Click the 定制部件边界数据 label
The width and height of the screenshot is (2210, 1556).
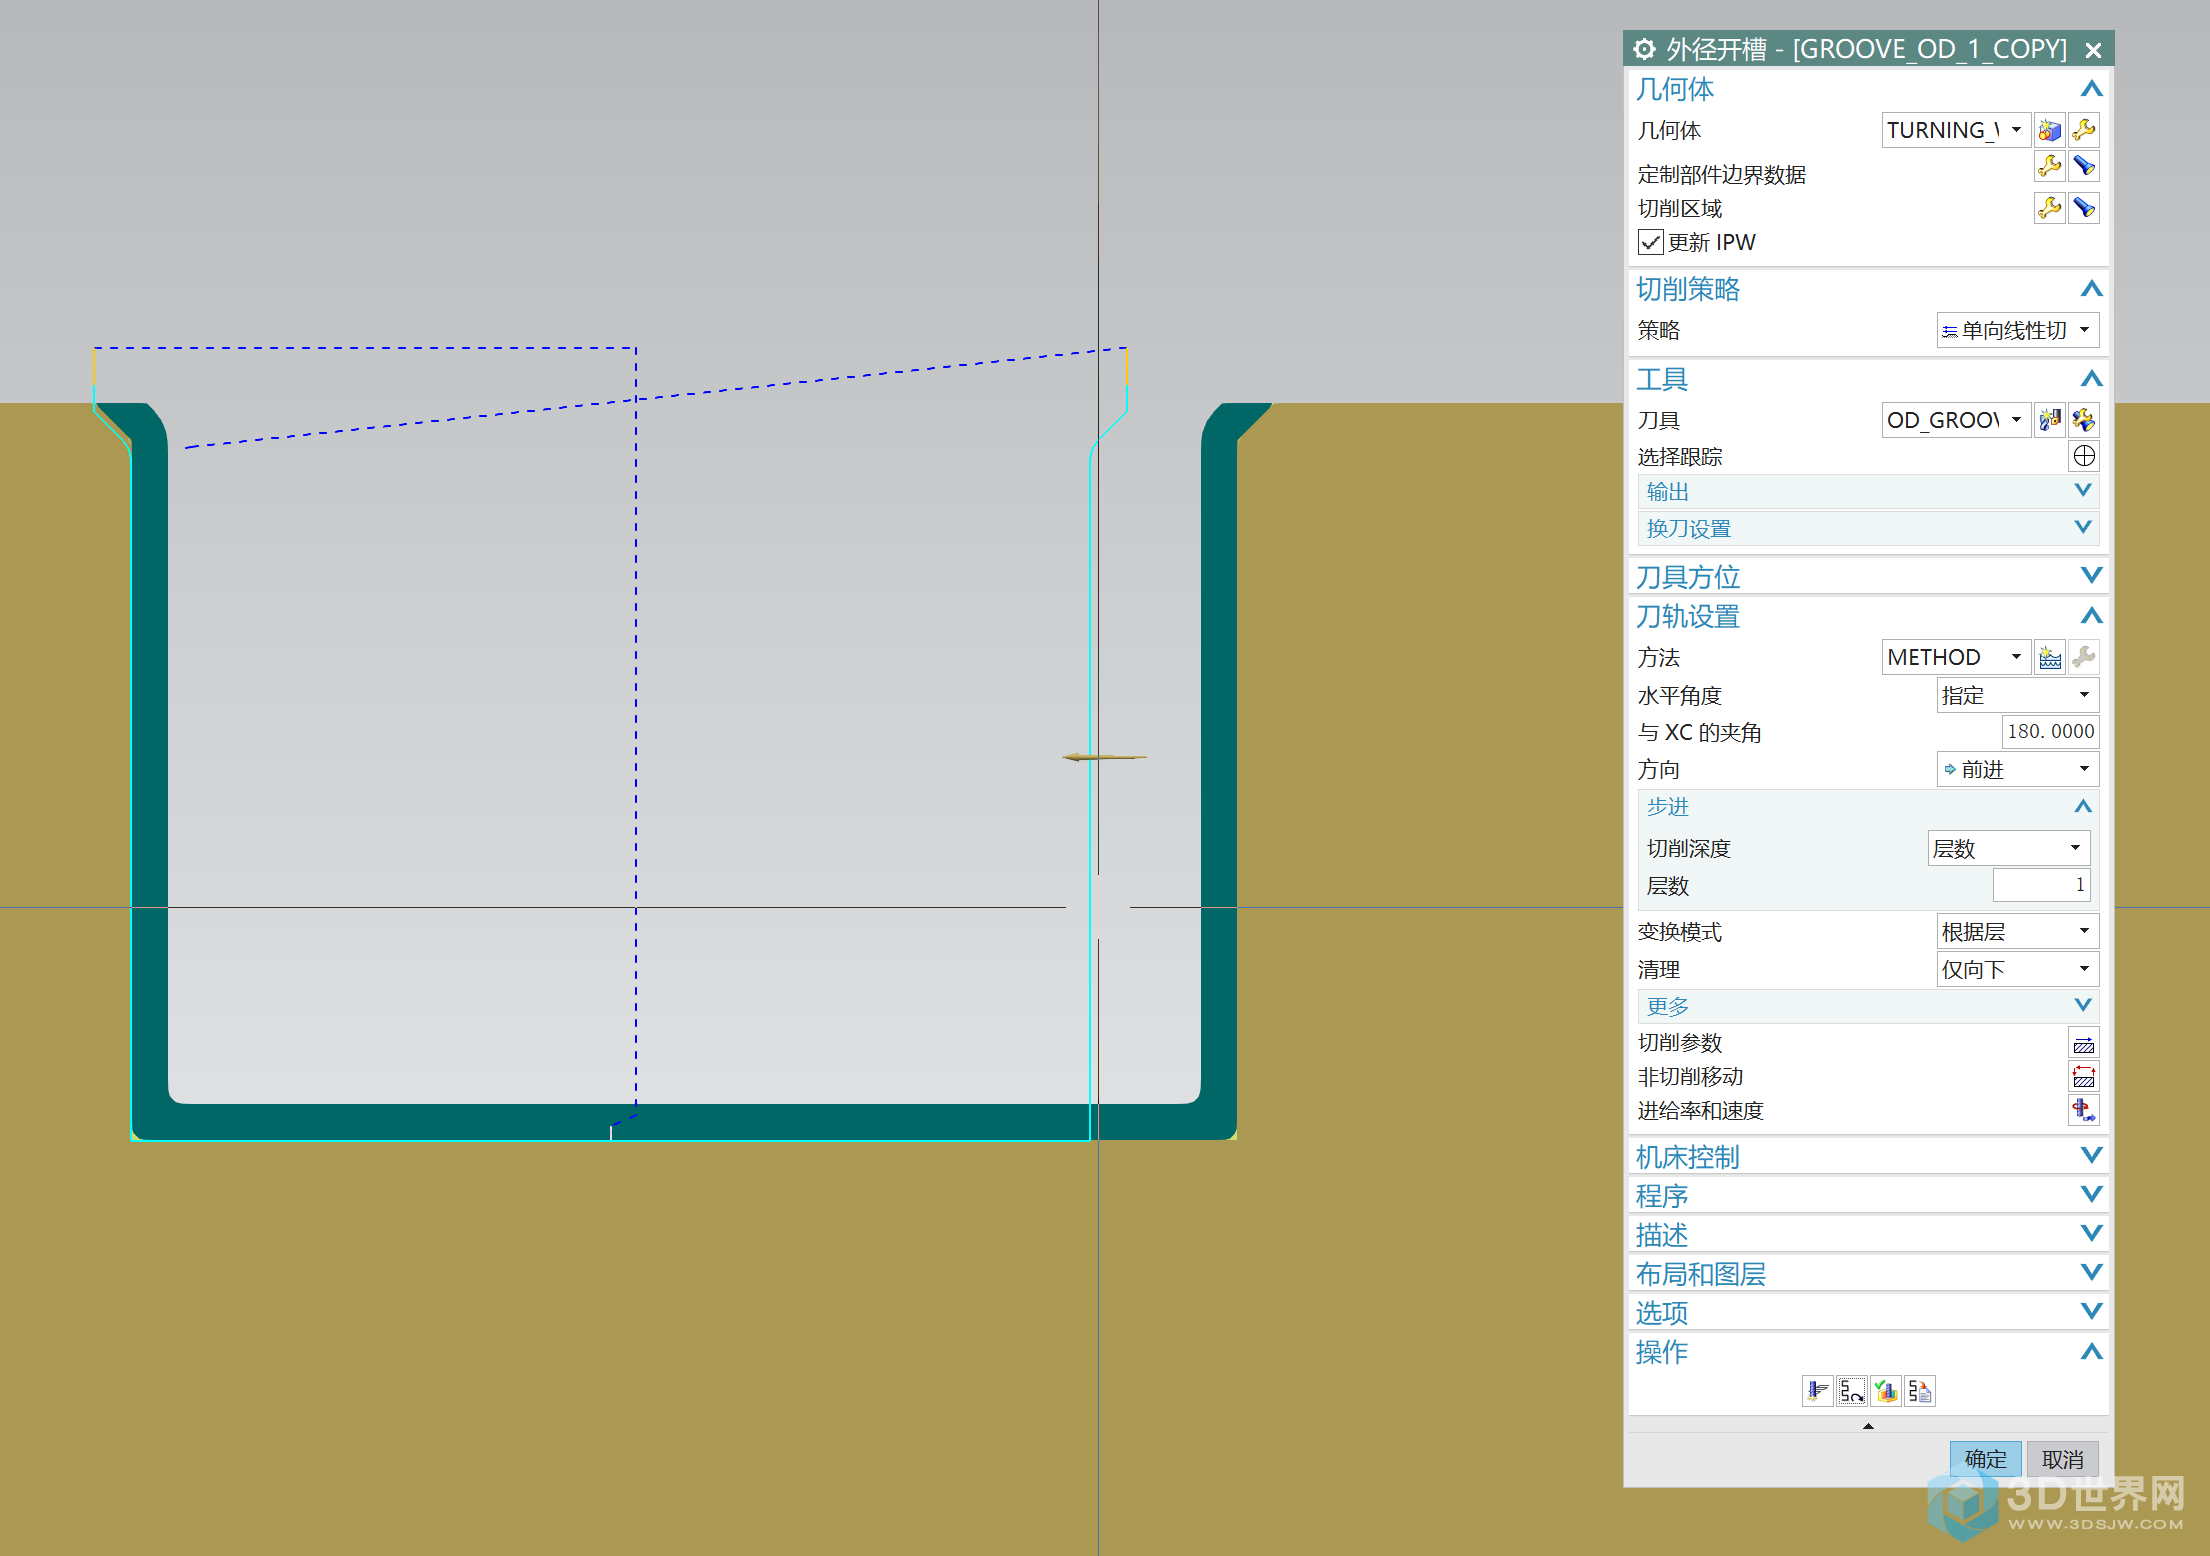pyautogui.click(x=1722, y=174)
